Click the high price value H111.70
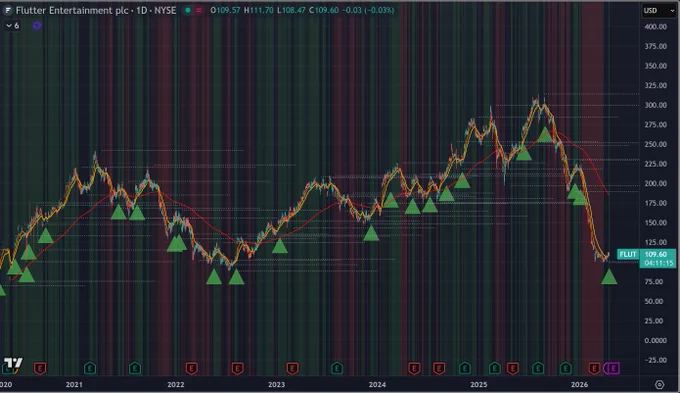This screenshot has height=393, width=680. (x=258, y=10)
